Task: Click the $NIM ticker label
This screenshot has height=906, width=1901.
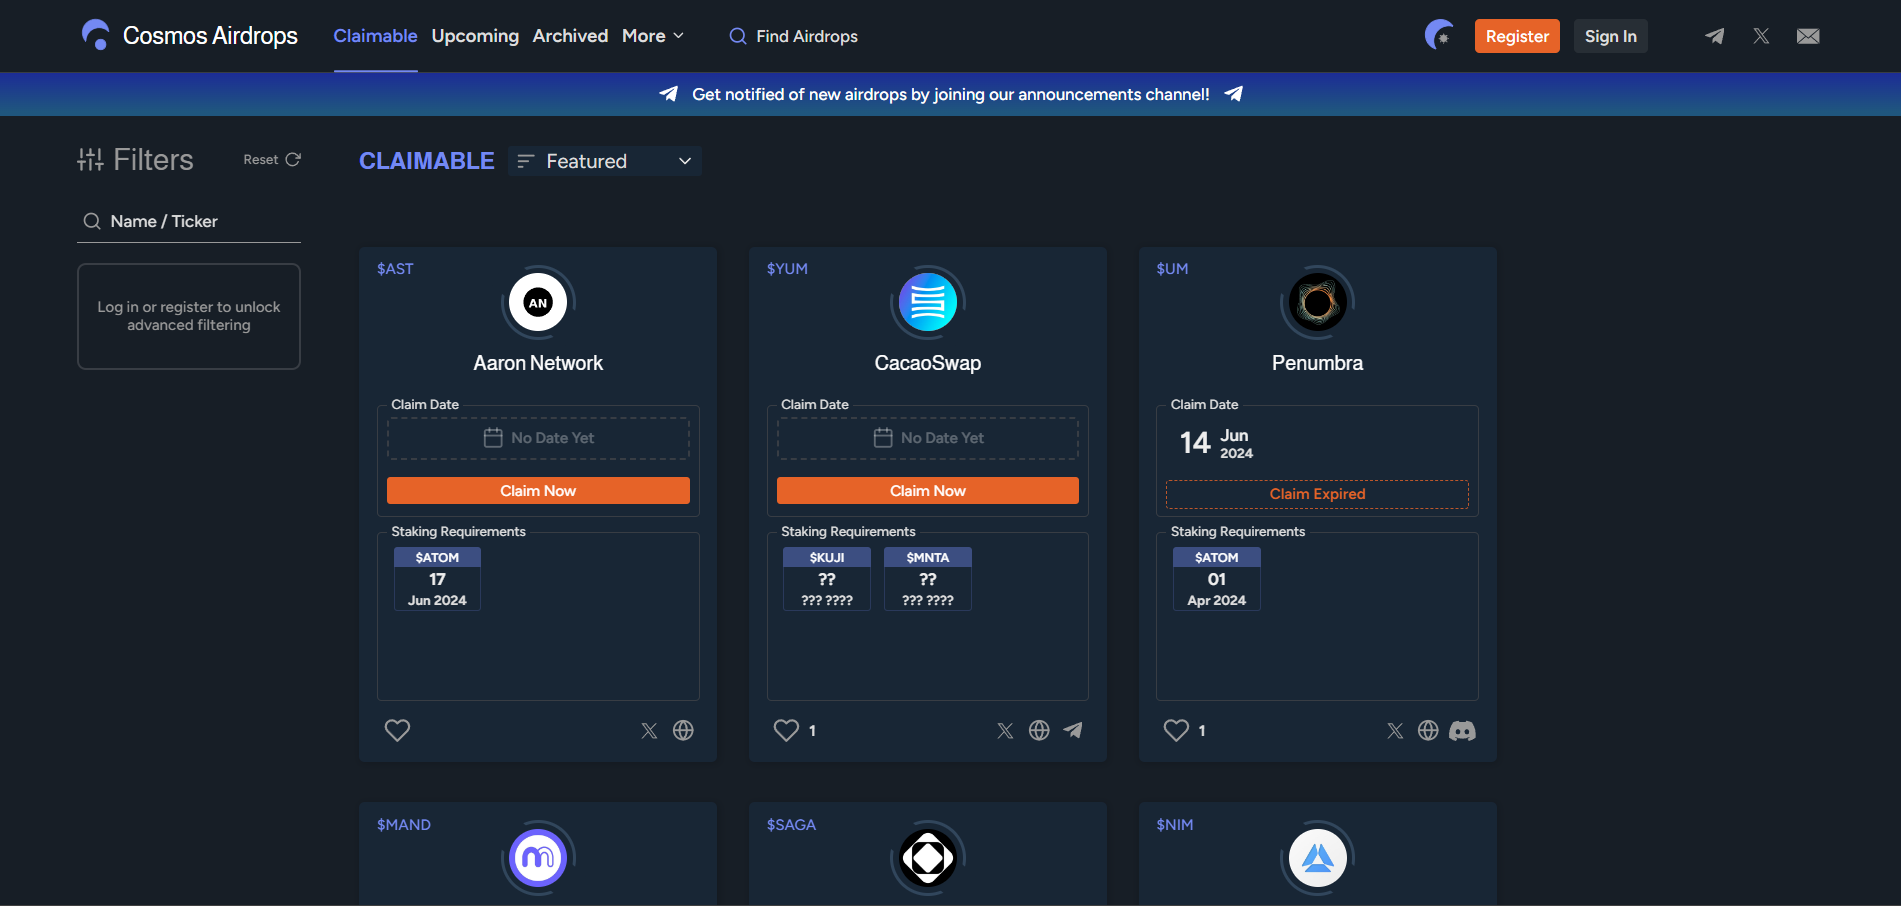Action: (x=1175, y=825)
